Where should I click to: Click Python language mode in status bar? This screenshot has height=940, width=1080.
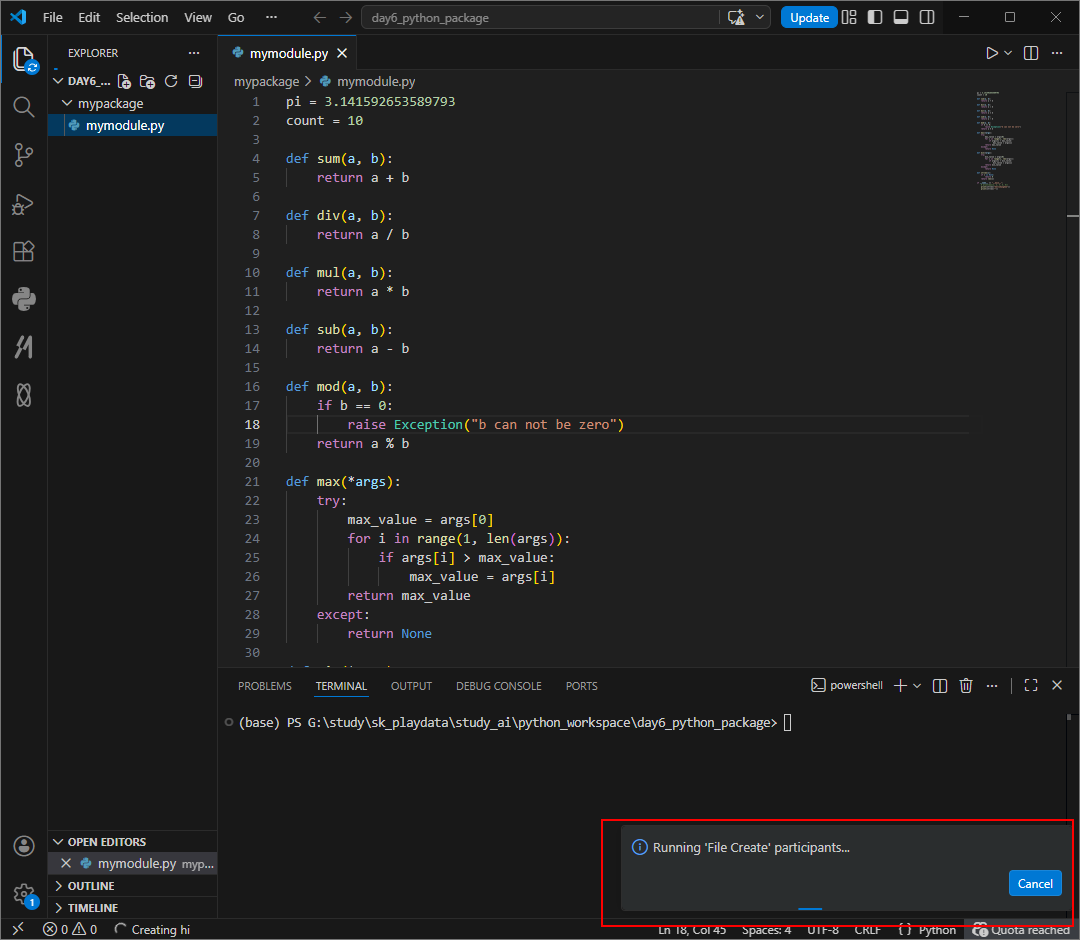pyautogui.click(x=937, y=930)
